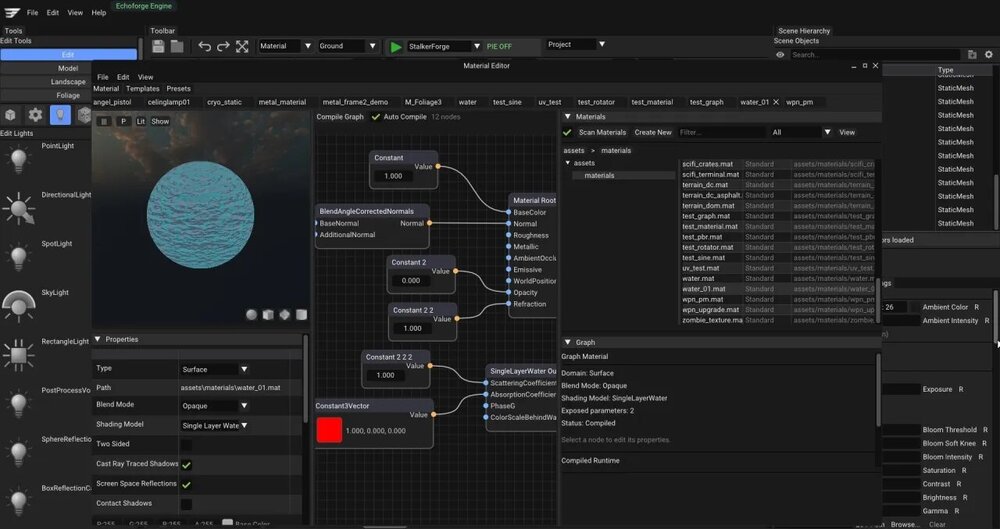Open the main File menu
The width and height of the screenshot is (1000, 529).
(32, 13)
